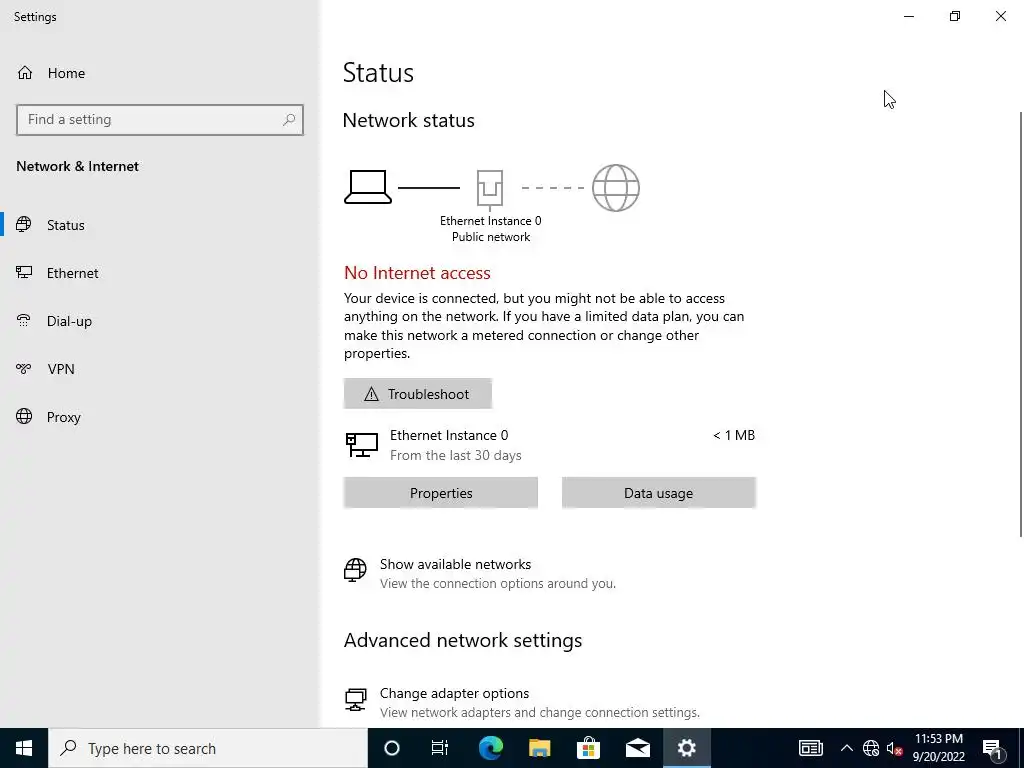Click the Settings page vertical scrollbar
Image resolution: width=1024 pixels, height=768 pixels.
(x=1020, y=324)
